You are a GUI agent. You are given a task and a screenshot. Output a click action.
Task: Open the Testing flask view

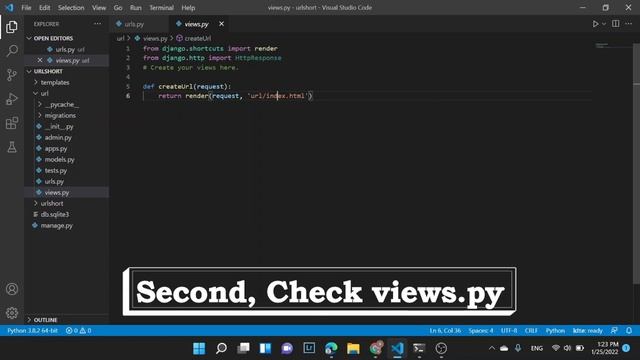(x=12, y=147)
